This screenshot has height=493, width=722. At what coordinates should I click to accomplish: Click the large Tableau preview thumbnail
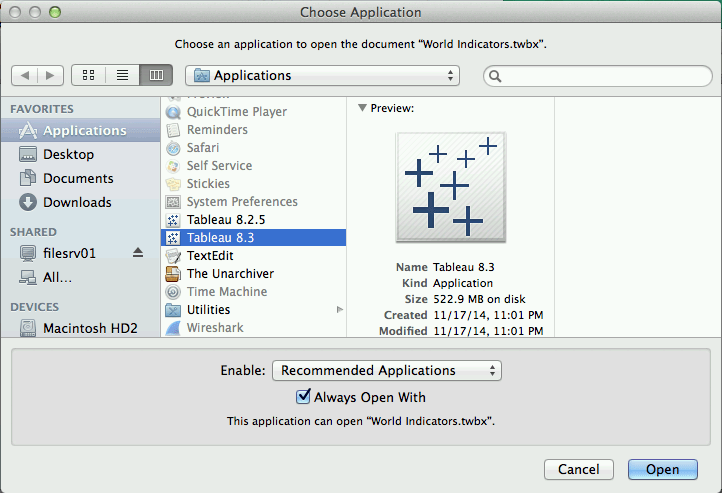(450, 187)
